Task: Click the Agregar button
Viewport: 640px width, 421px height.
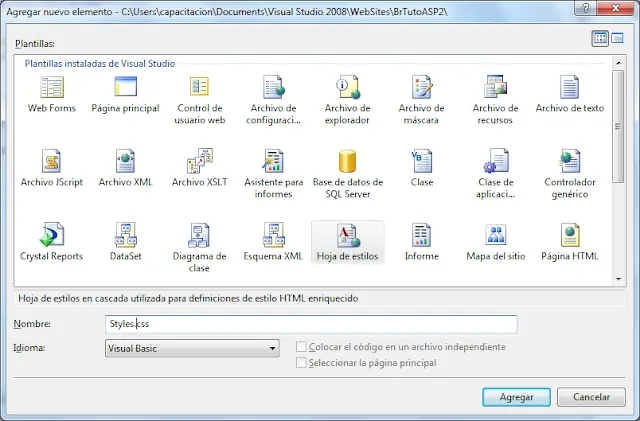Action: coord(516,397)
